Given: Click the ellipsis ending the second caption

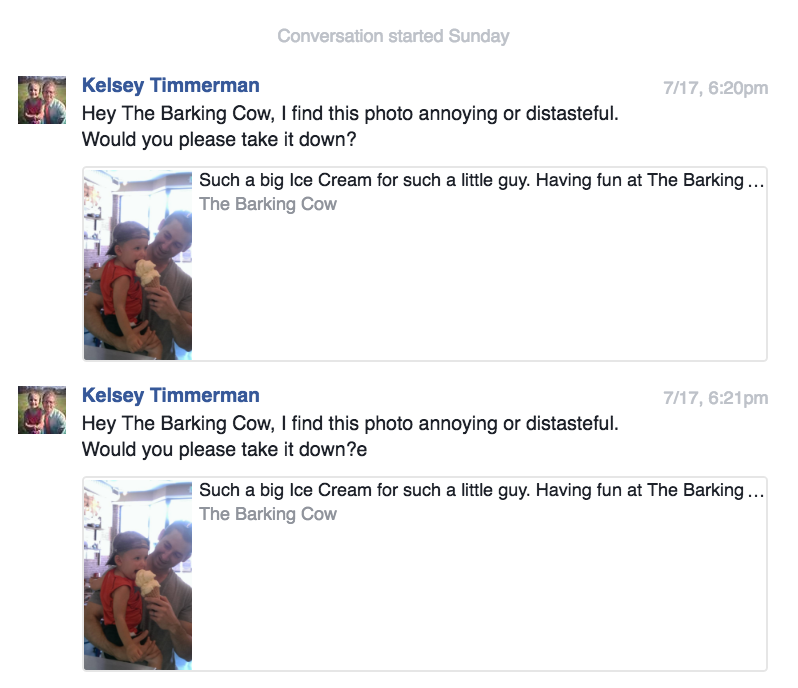Looking at the screenshot, I should pos(756,494).
